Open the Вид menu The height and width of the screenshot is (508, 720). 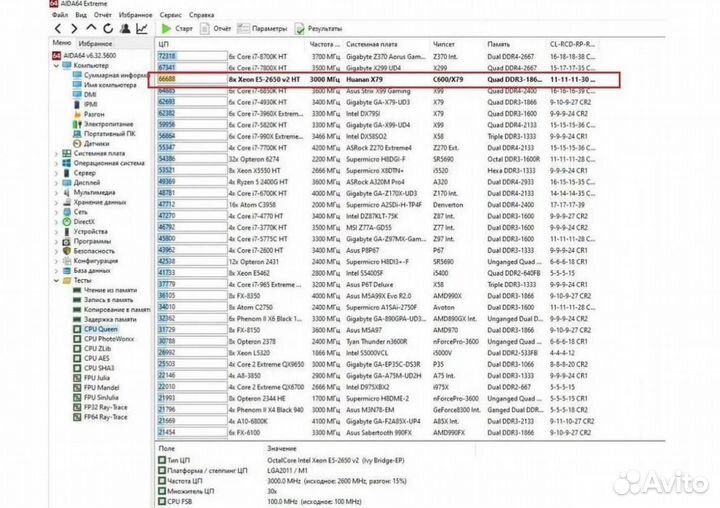(81, 15)
